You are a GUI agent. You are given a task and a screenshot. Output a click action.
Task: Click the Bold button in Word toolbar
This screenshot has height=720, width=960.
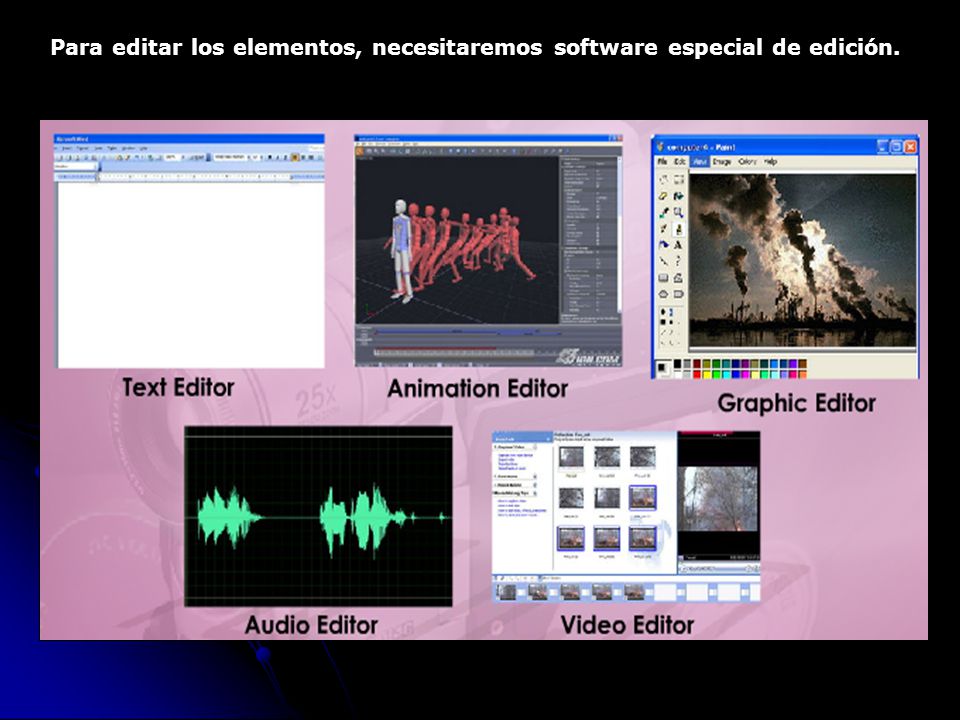[269, 157]
